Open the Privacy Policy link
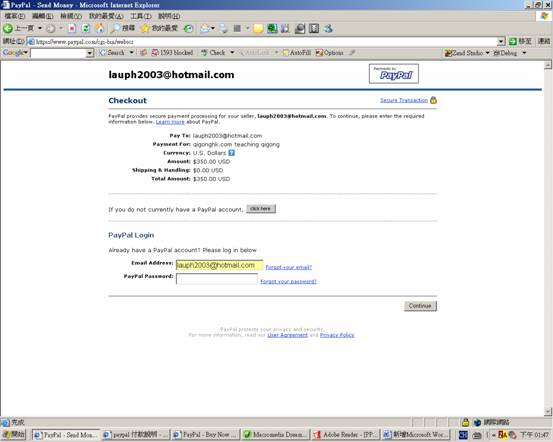The height and width of the screenshot is (442, 553). pos(337,335)
